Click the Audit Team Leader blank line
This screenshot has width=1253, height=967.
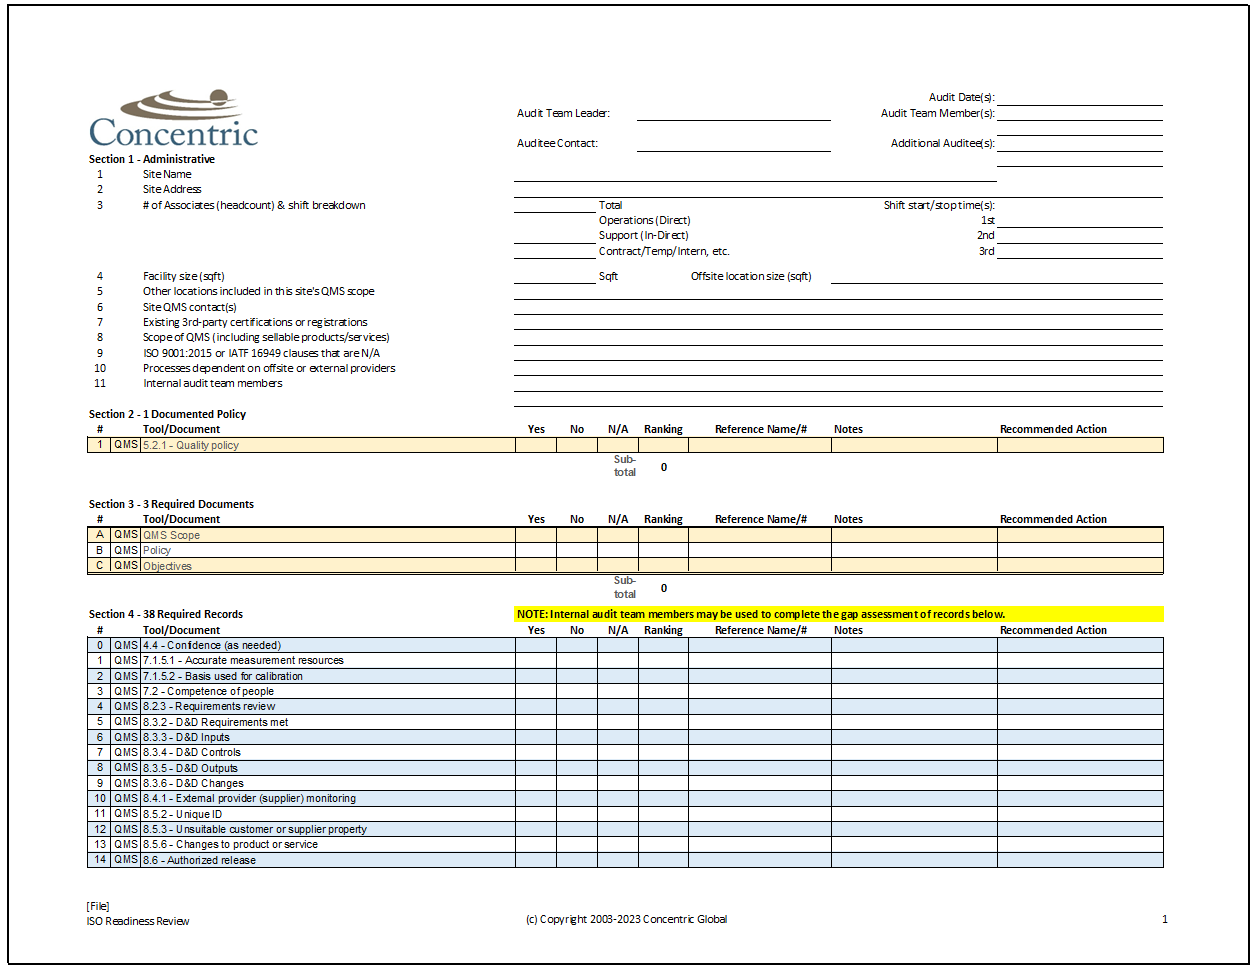(733, 113)
